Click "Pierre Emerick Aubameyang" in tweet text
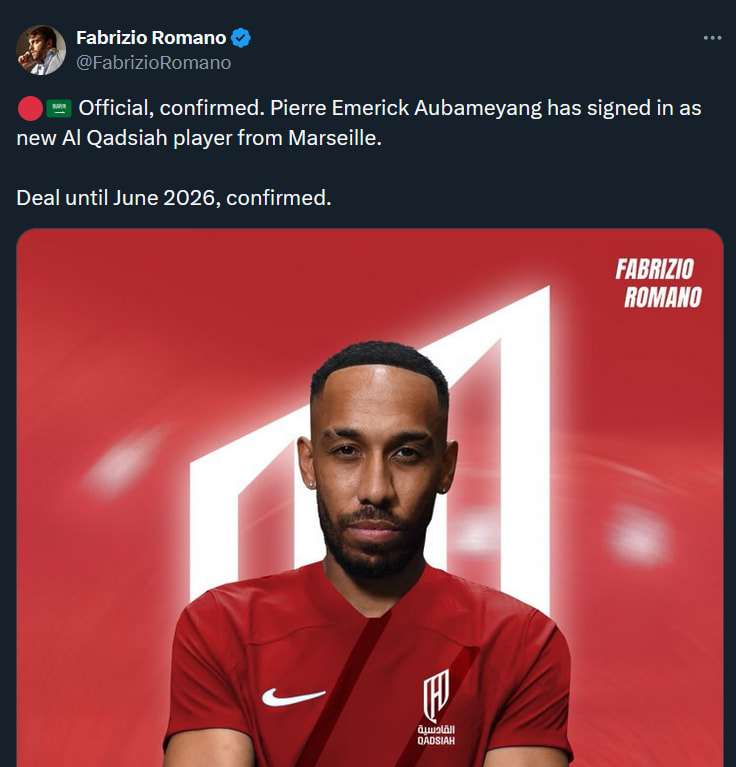736x767 pixels. 406,108
